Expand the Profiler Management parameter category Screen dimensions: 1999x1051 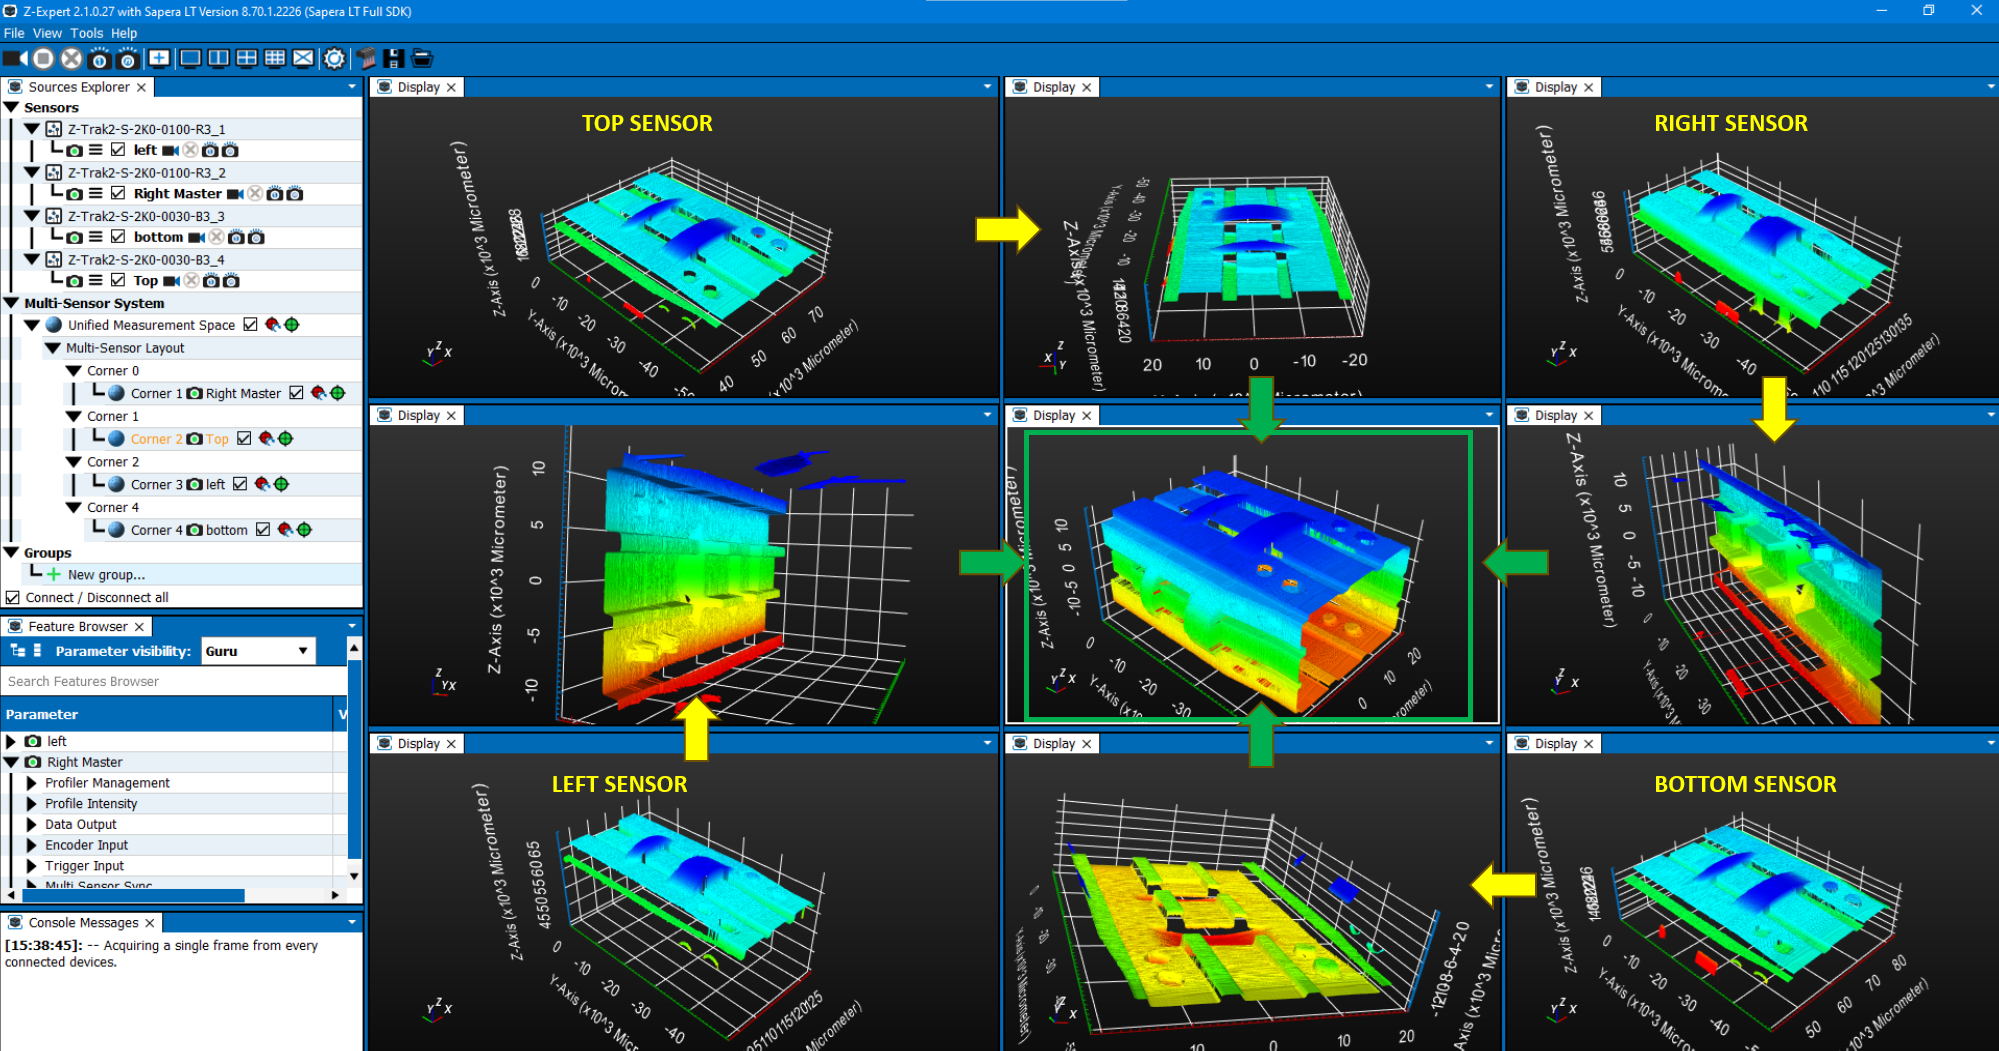click(32, 783)
